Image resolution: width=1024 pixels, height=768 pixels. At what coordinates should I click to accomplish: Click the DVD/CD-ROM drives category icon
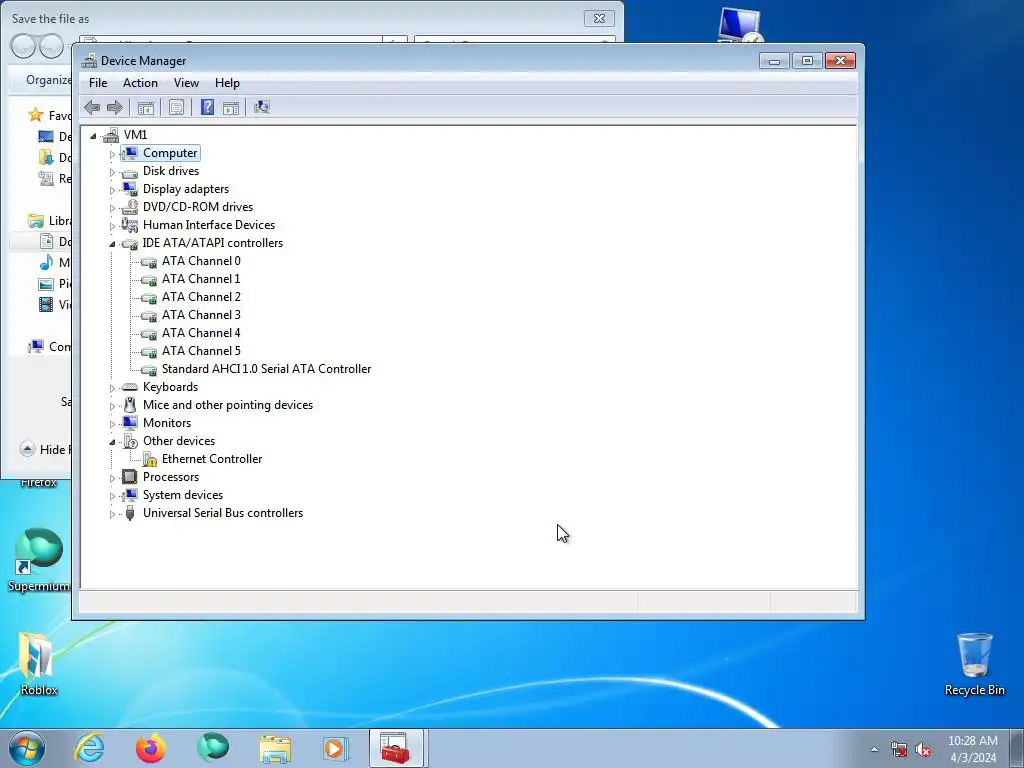(130, 207)
